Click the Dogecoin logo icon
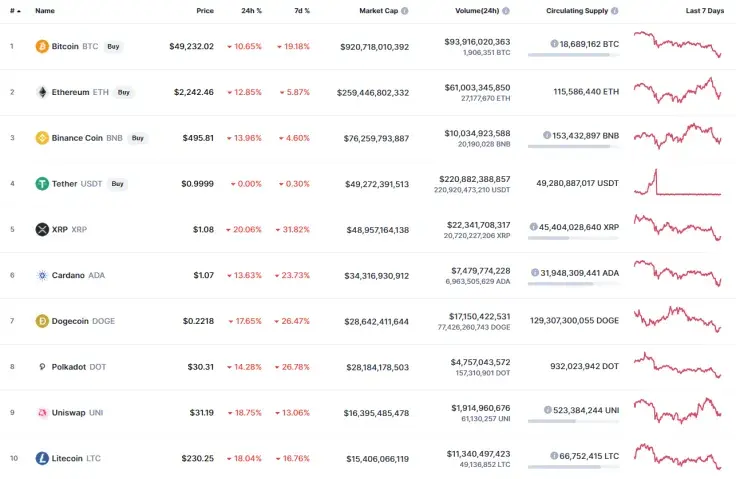 [42, 321]
